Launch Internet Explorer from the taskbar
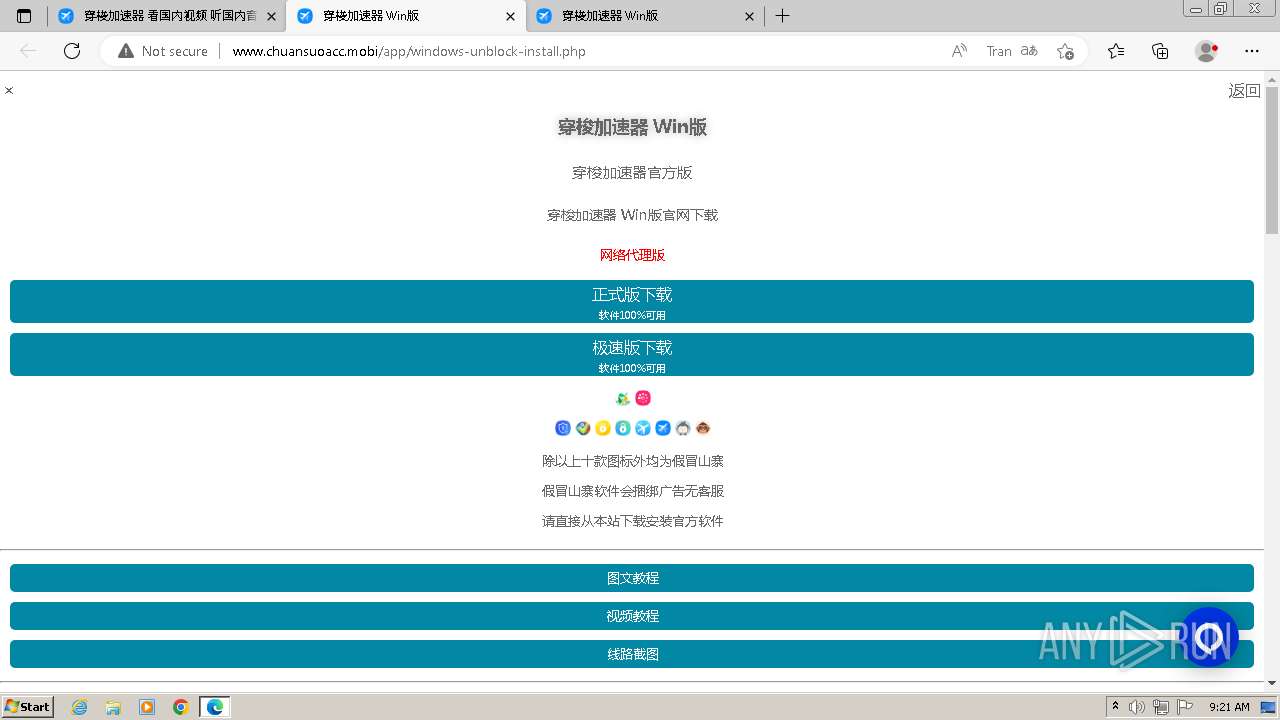 (x=79, y=707)
